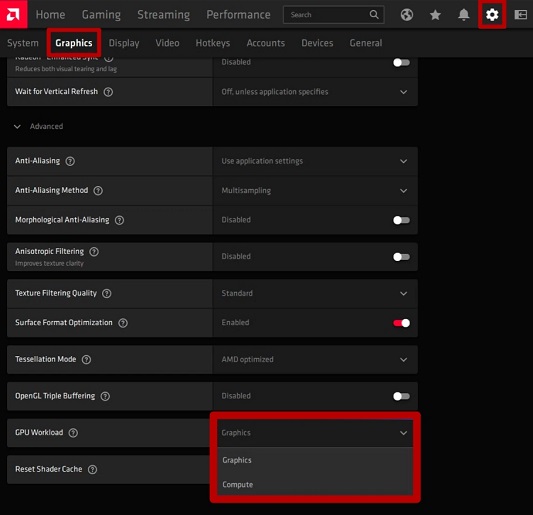The height and width of the screenshot is (515, 533).
Task: Enable Morphological Anti-Aliasing toggle
Action: pos(401,220)
